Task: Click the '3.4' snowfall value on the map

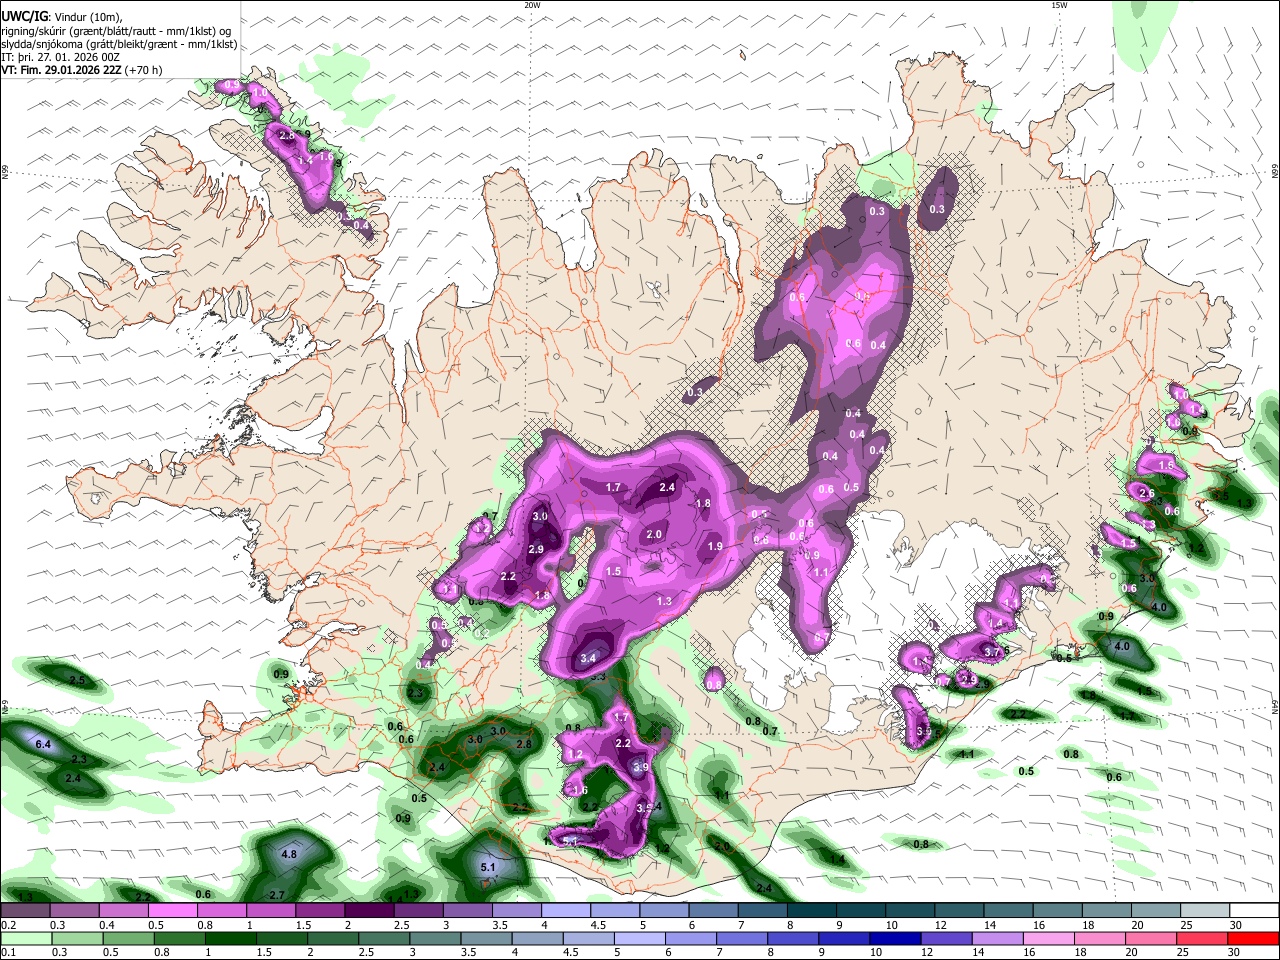Action: (x=588, y=659)
